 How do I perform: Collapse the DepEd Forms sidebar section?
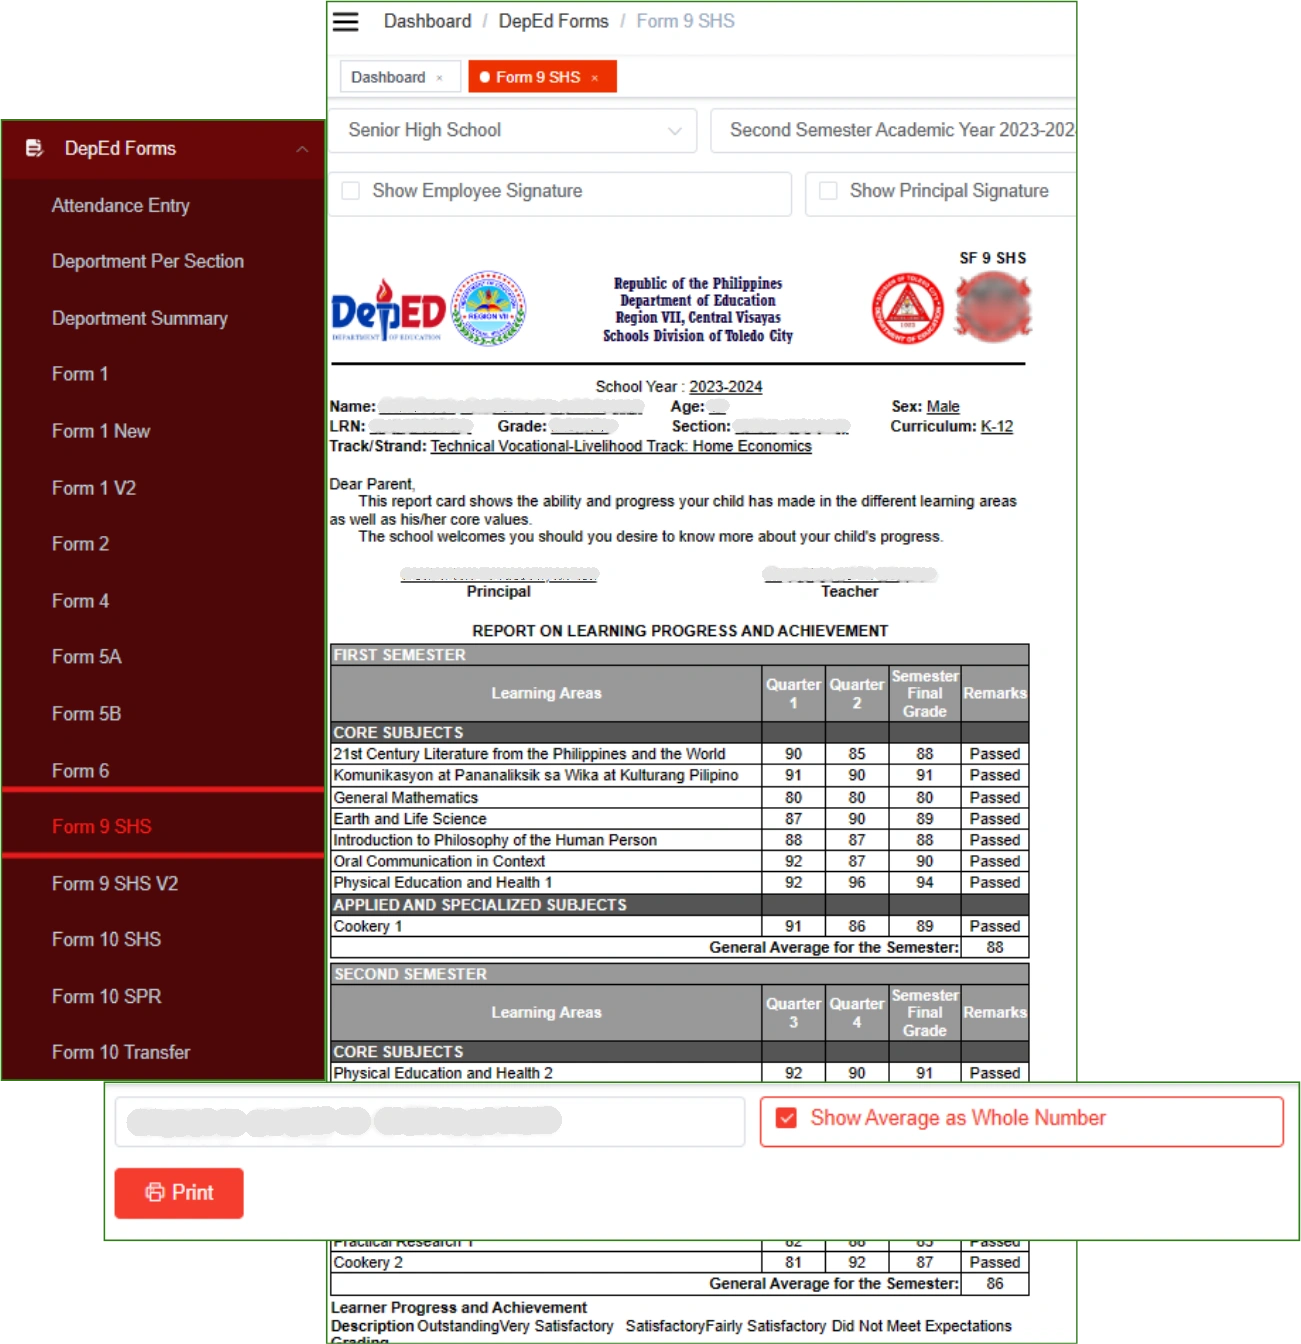tap(302, 149)
